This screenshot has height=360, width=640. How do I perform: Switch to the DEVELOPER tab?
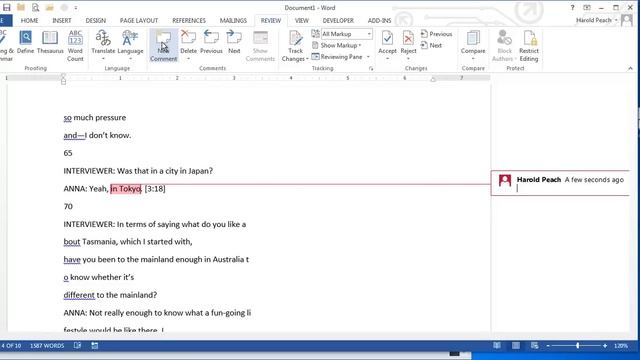[x=338, y=20]
